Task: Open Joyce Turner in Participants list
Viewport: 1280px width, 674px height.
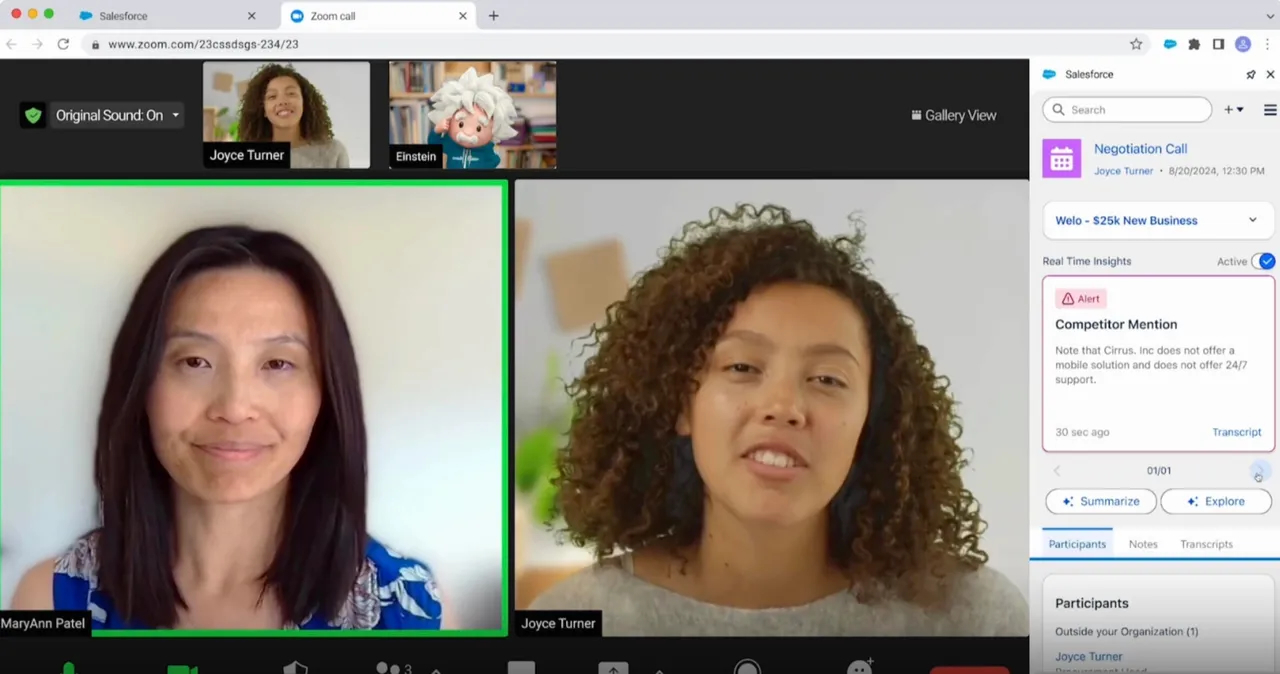Action: pos(1088,657)
